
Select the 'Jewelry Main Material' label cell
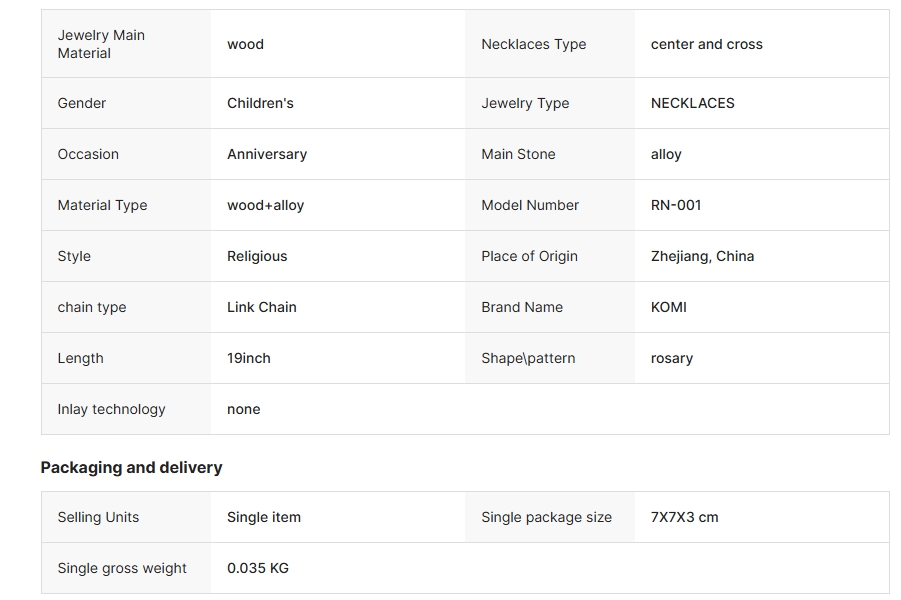[101, 44]
